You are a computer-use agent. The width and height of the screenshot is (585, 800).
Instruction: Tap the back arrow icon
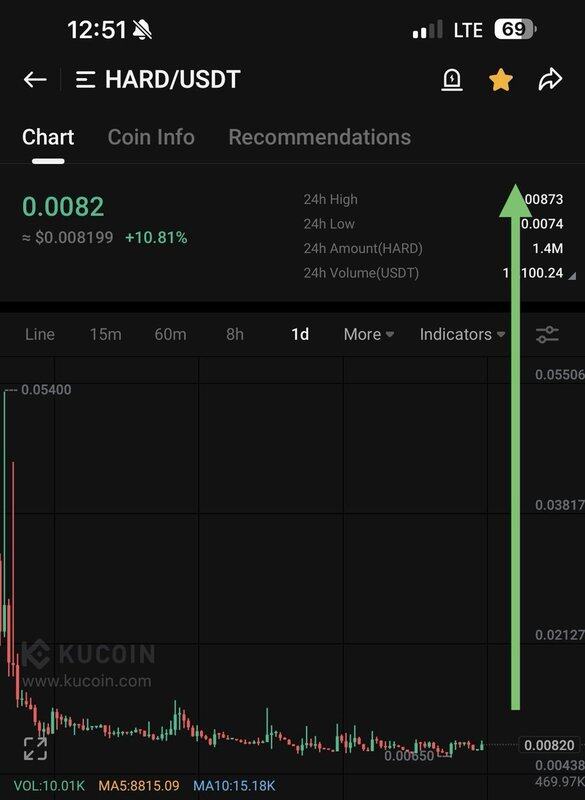35,80
